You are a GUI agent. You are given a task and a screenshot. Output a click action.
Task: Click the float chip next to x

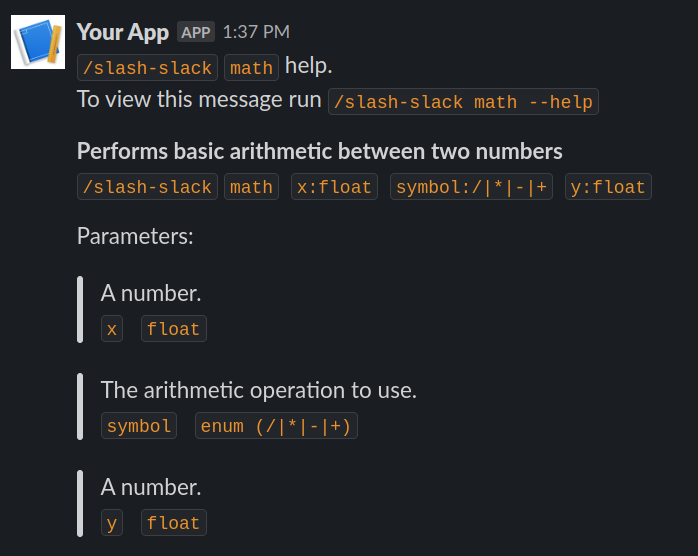[174, 329]
